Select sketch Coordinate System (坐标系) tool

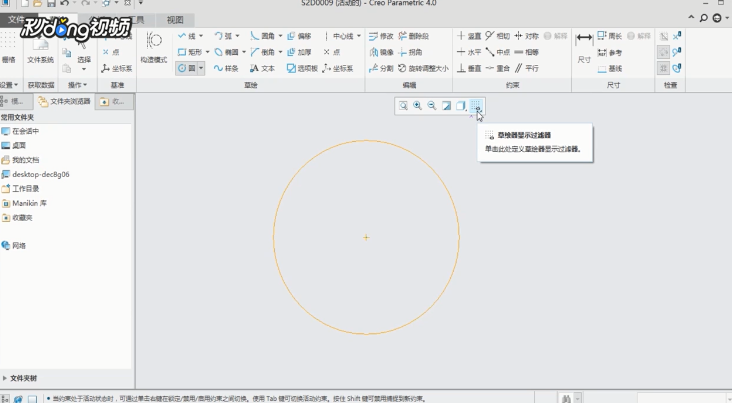[338, 68]
